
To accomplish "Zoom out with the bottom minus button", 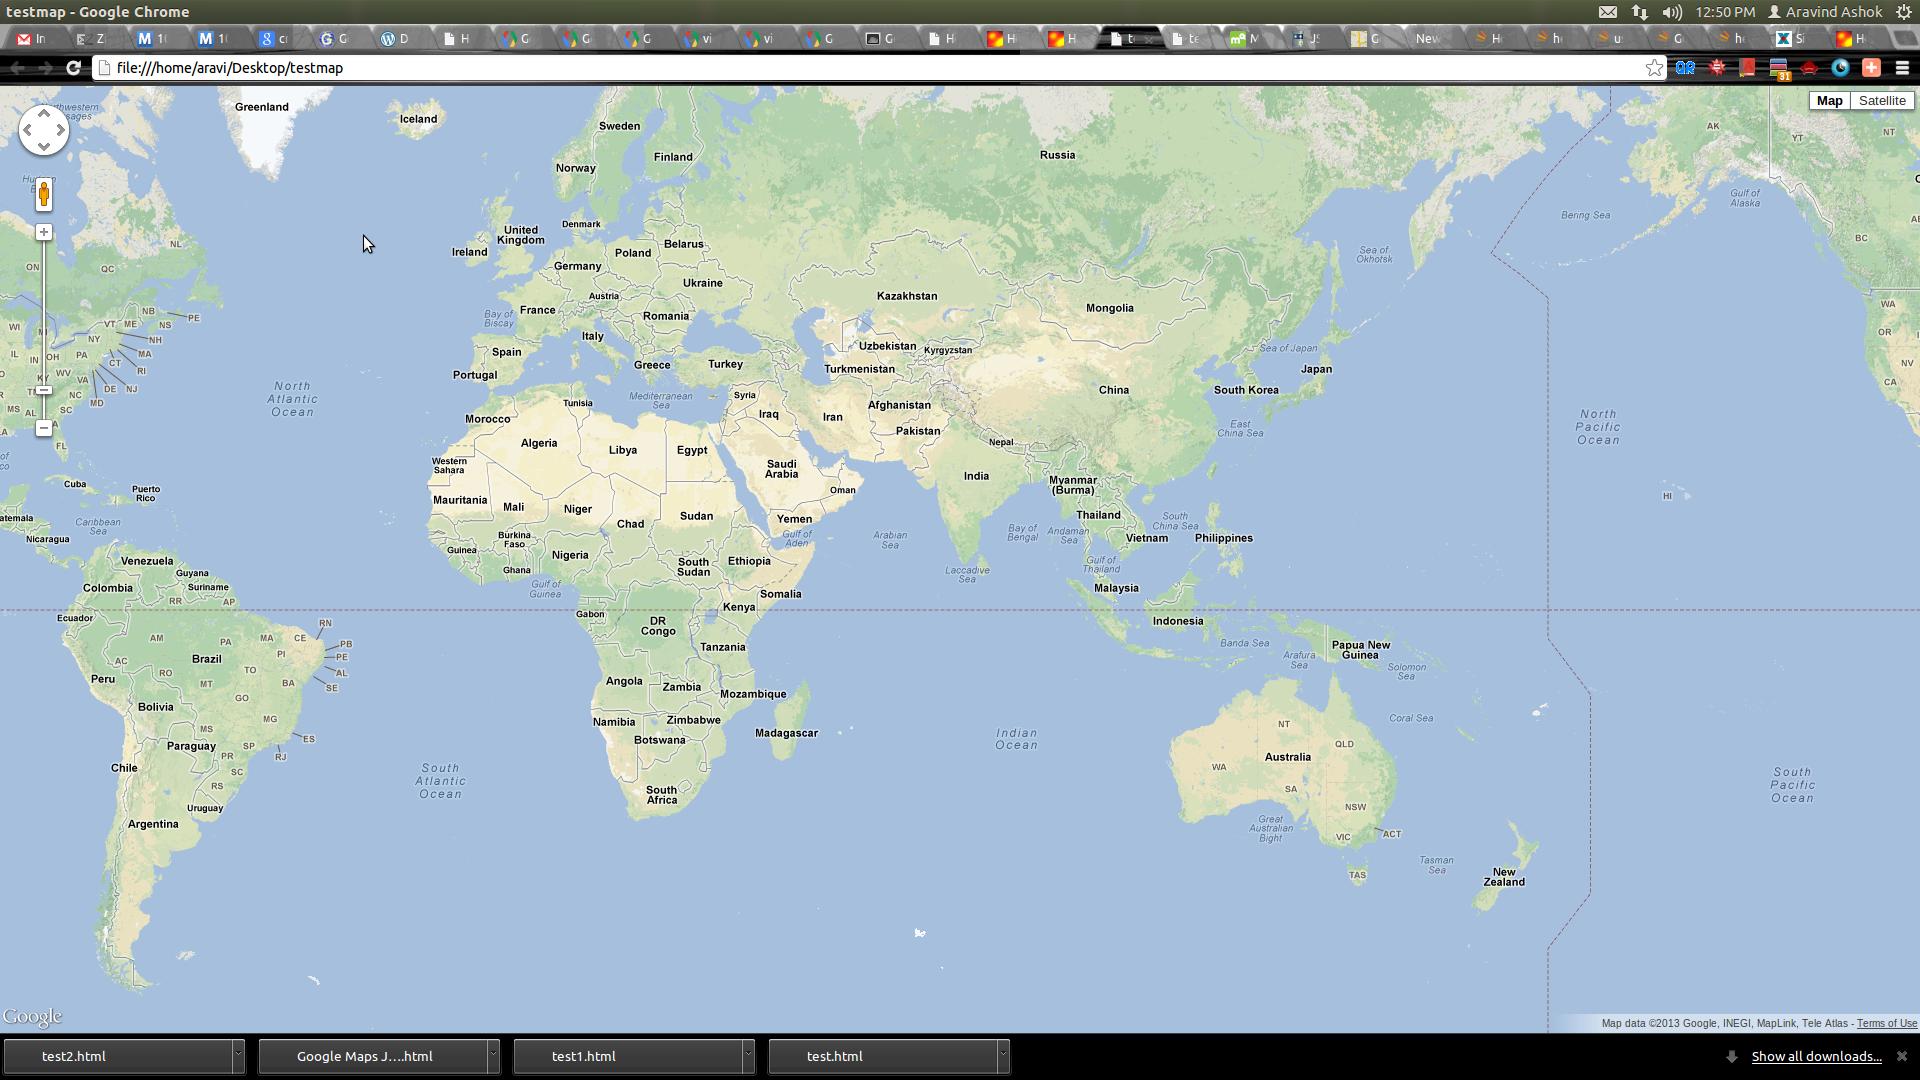I will pyautogui.click(x=44, y=428).
